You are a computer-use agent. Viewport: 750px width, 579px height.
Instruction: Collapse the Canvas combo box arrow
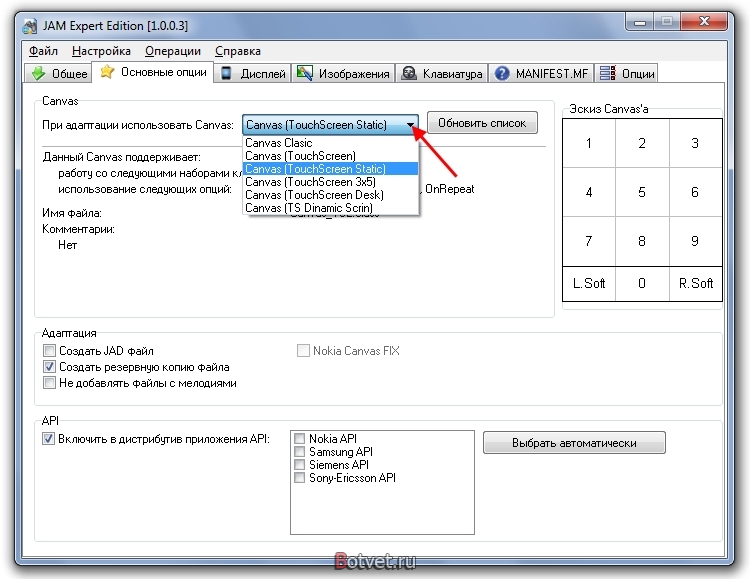(x=410, y=124)
